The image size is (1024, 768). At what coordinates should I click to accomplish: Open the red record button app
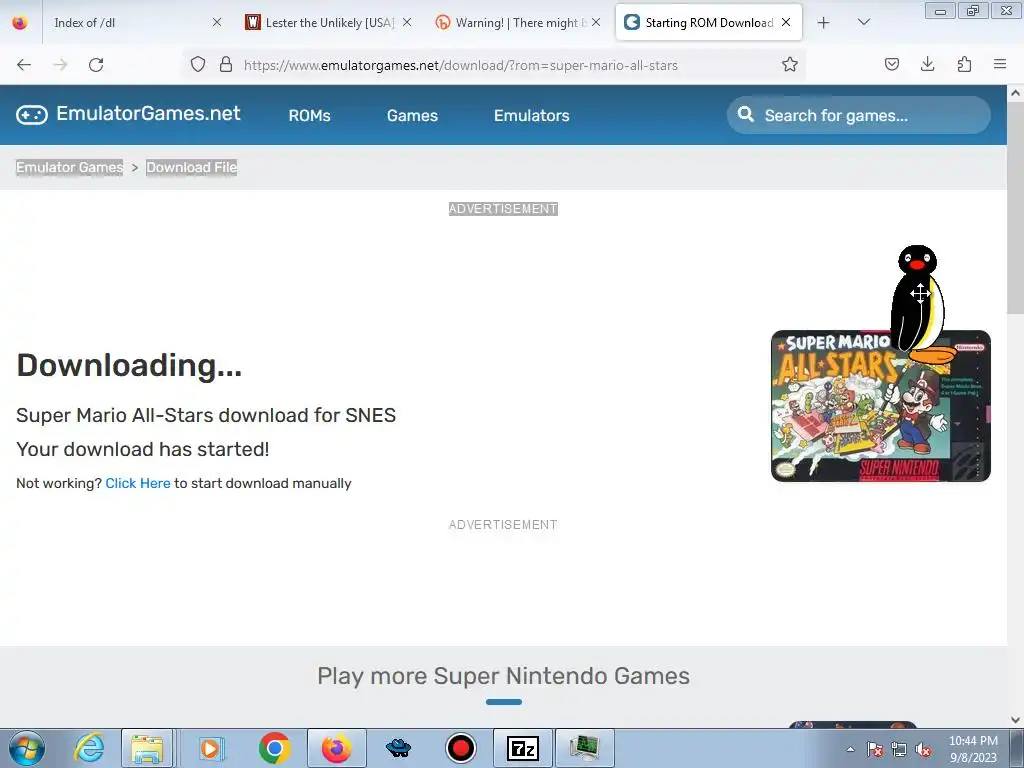coord(460,748)
